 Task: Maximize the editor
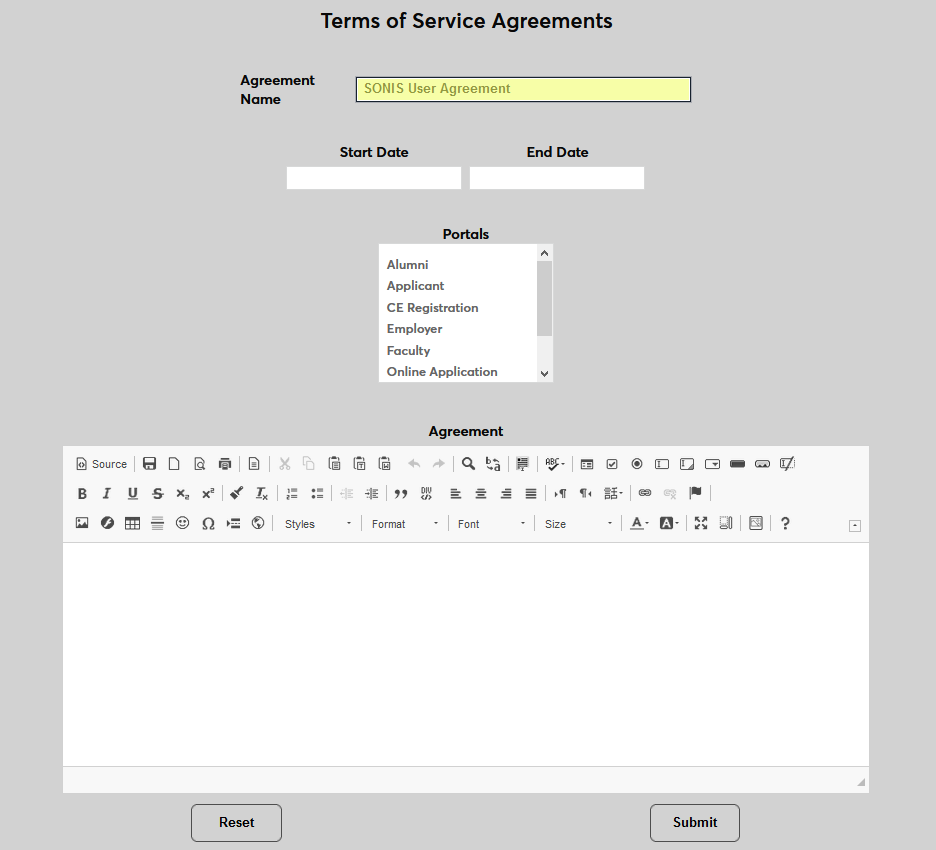coord(701,523)
